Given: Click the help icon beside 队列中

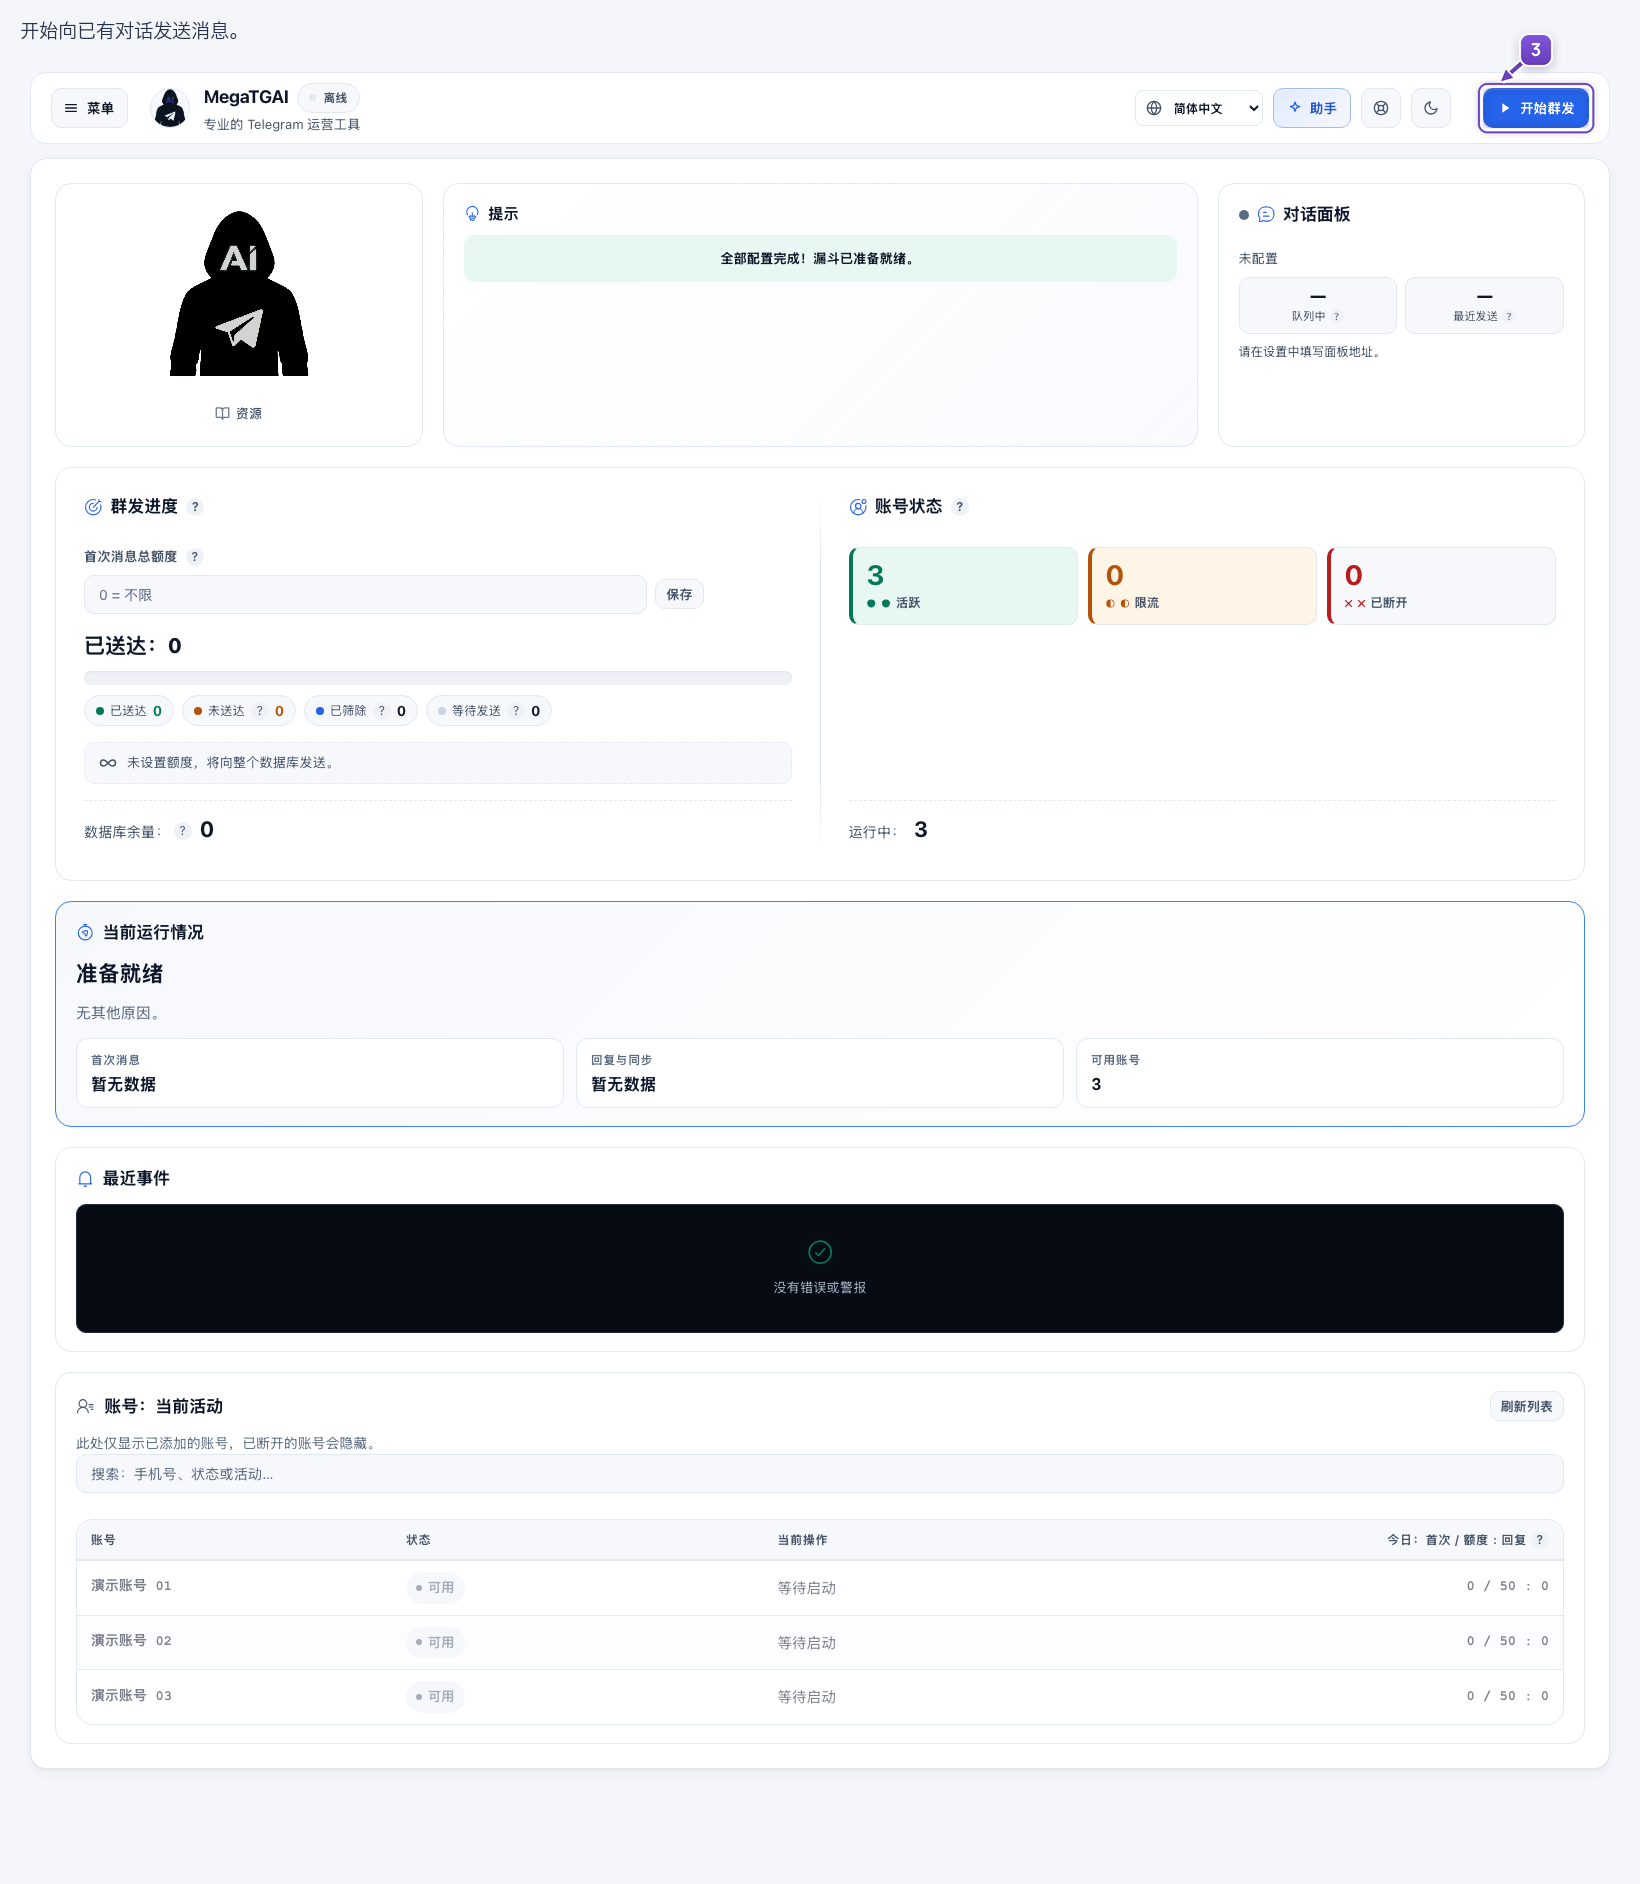Looking at the screenshot, I should 1337,317.
